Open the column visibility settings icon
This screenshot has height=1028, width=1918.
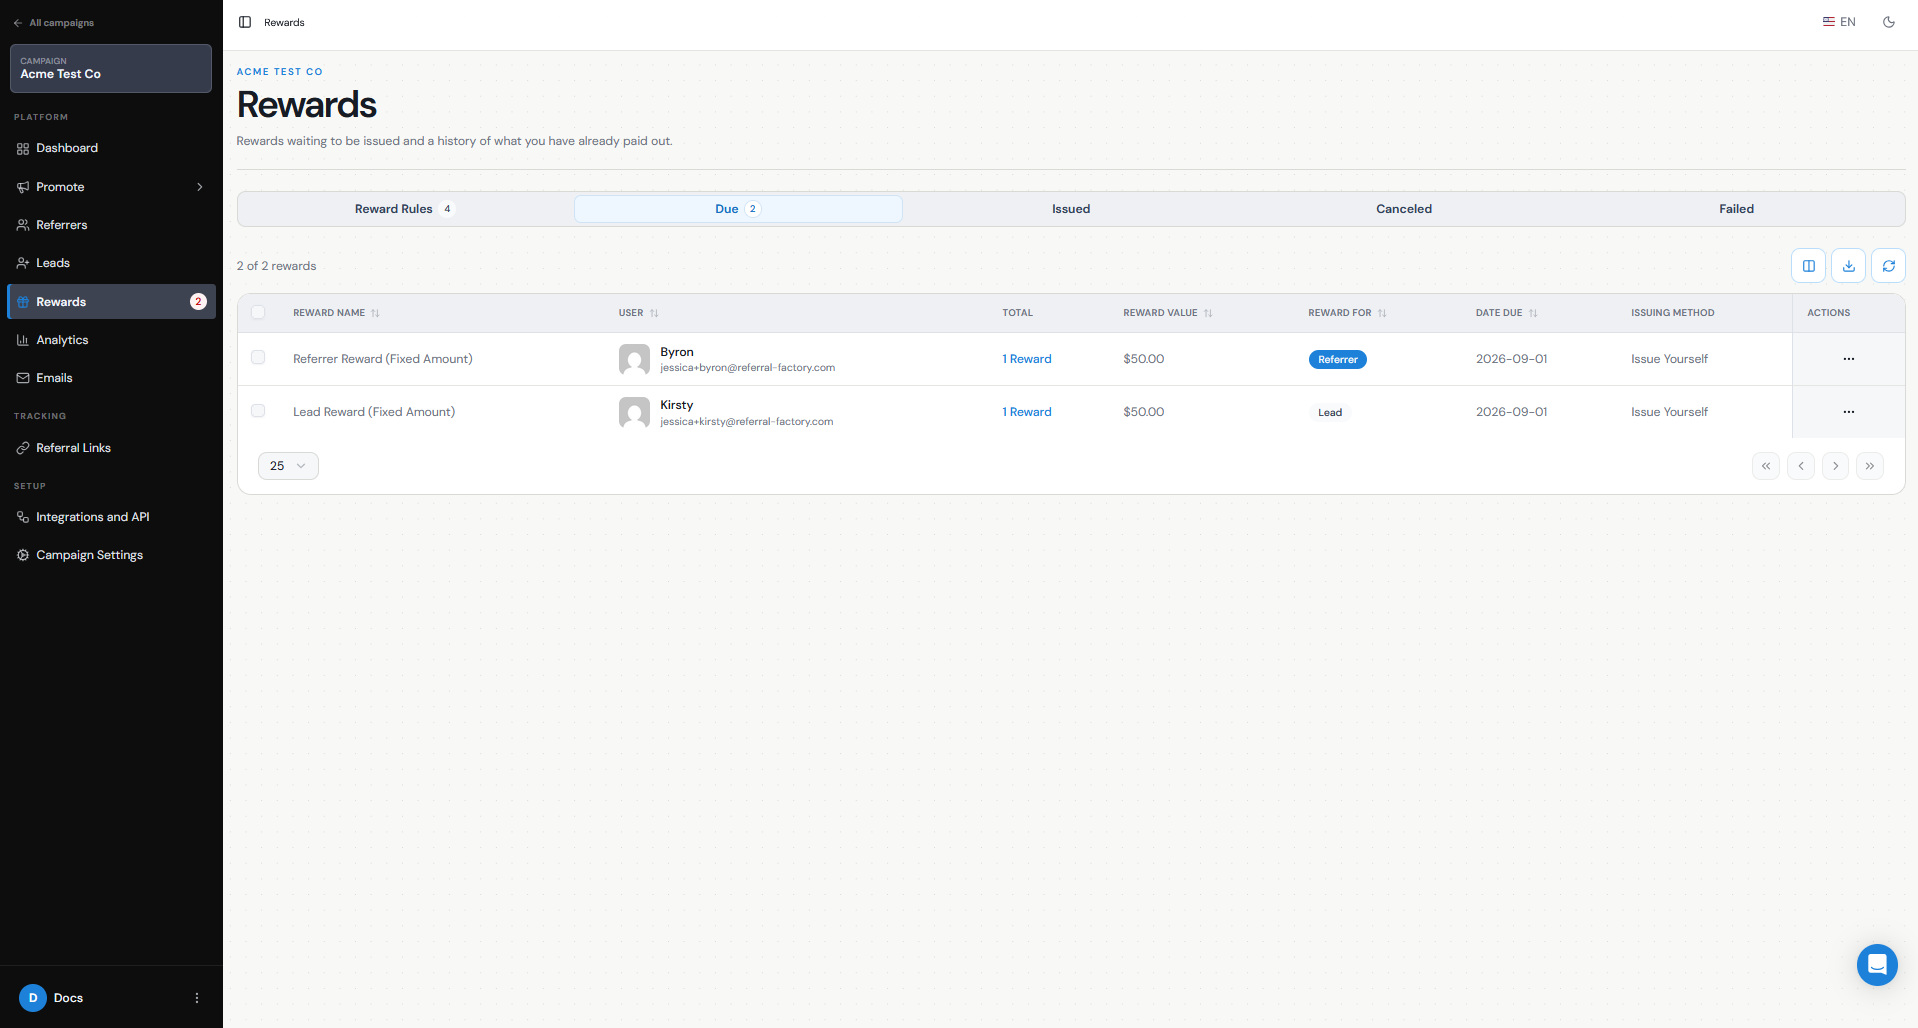click(1808, 266)
